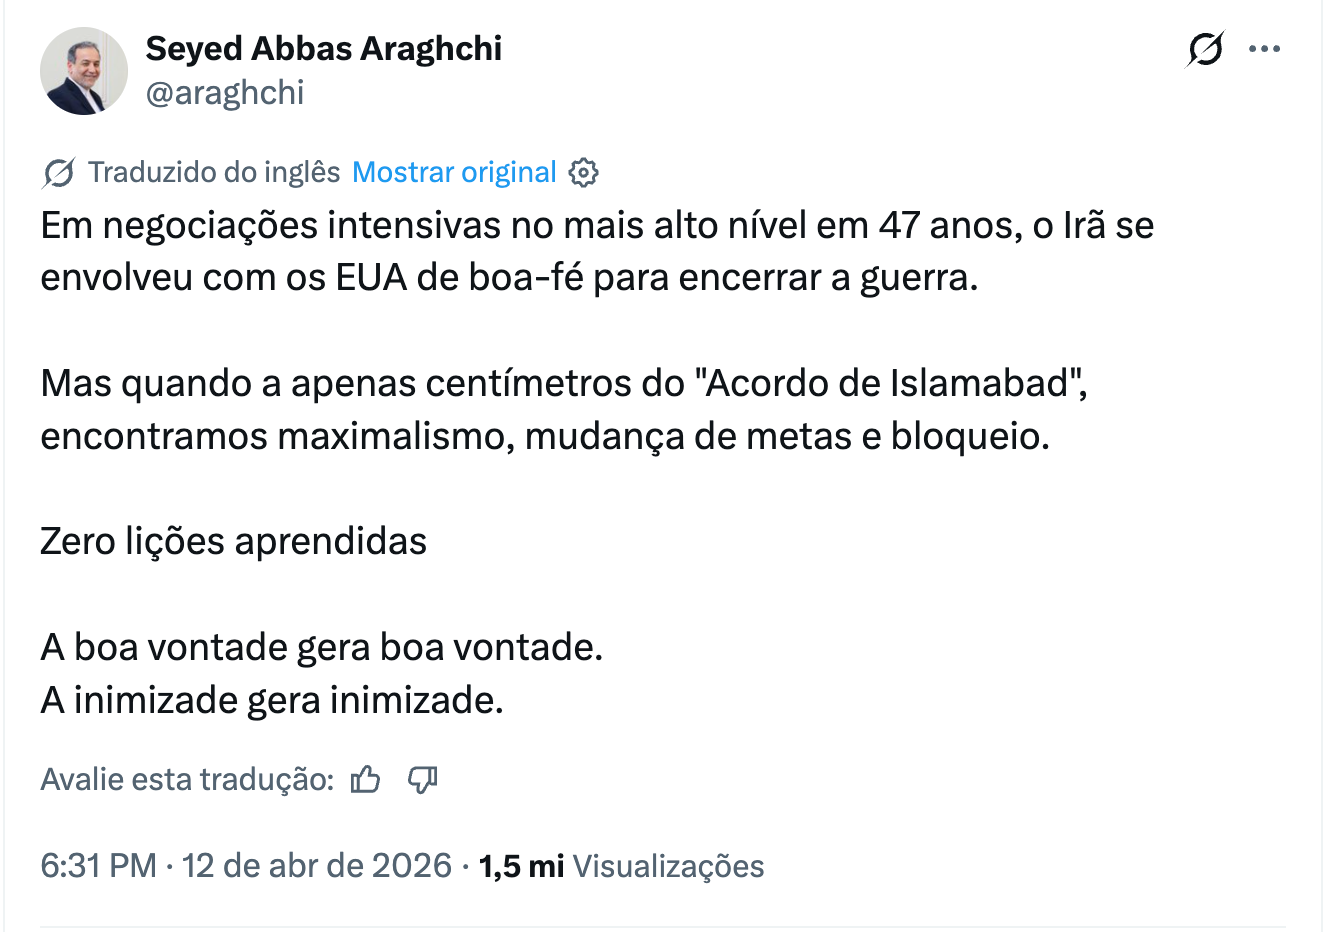Rate the translation with thumbs down

point(423,779)
